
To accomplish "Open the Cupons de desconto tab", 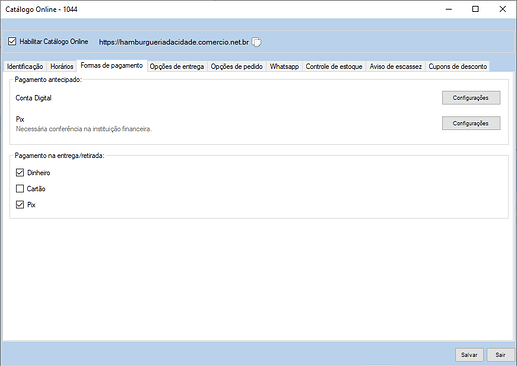I will pyautogui.click(x=458, y=66).
